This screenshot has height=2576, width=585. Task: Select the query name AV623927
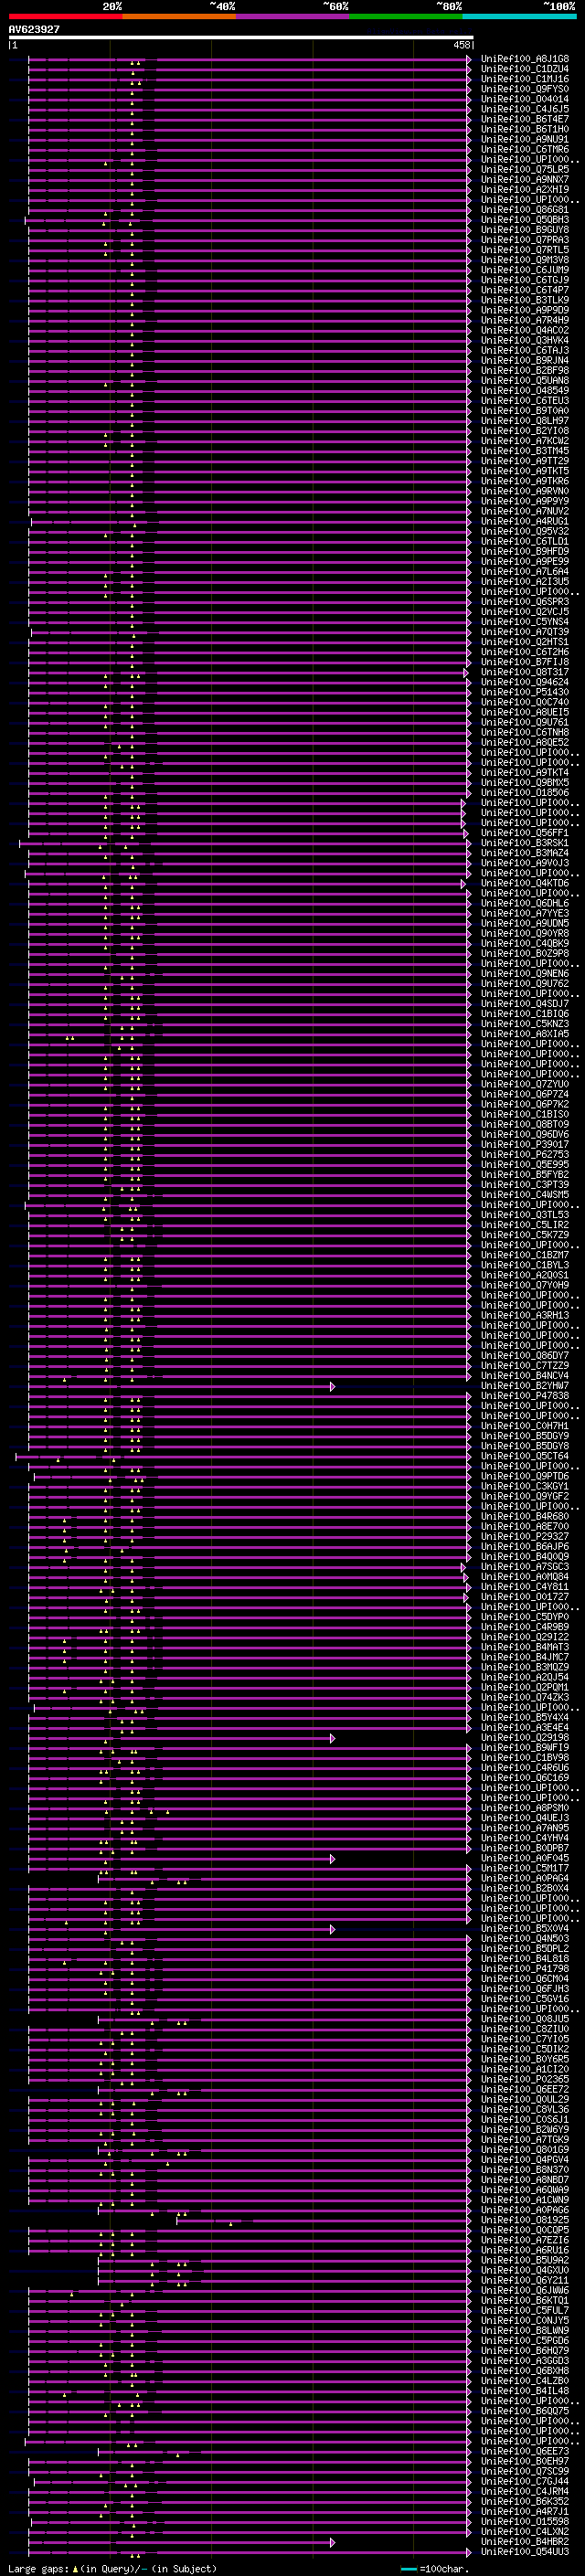tap(34, 30)
